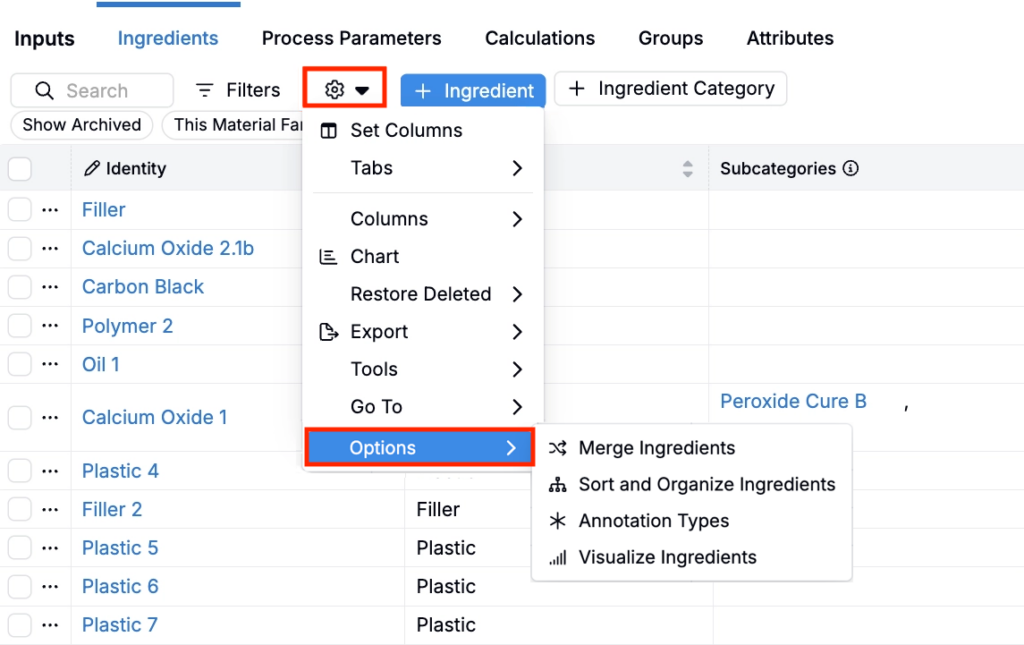Click the Annotation Types asterisk icon

[558, 521]
